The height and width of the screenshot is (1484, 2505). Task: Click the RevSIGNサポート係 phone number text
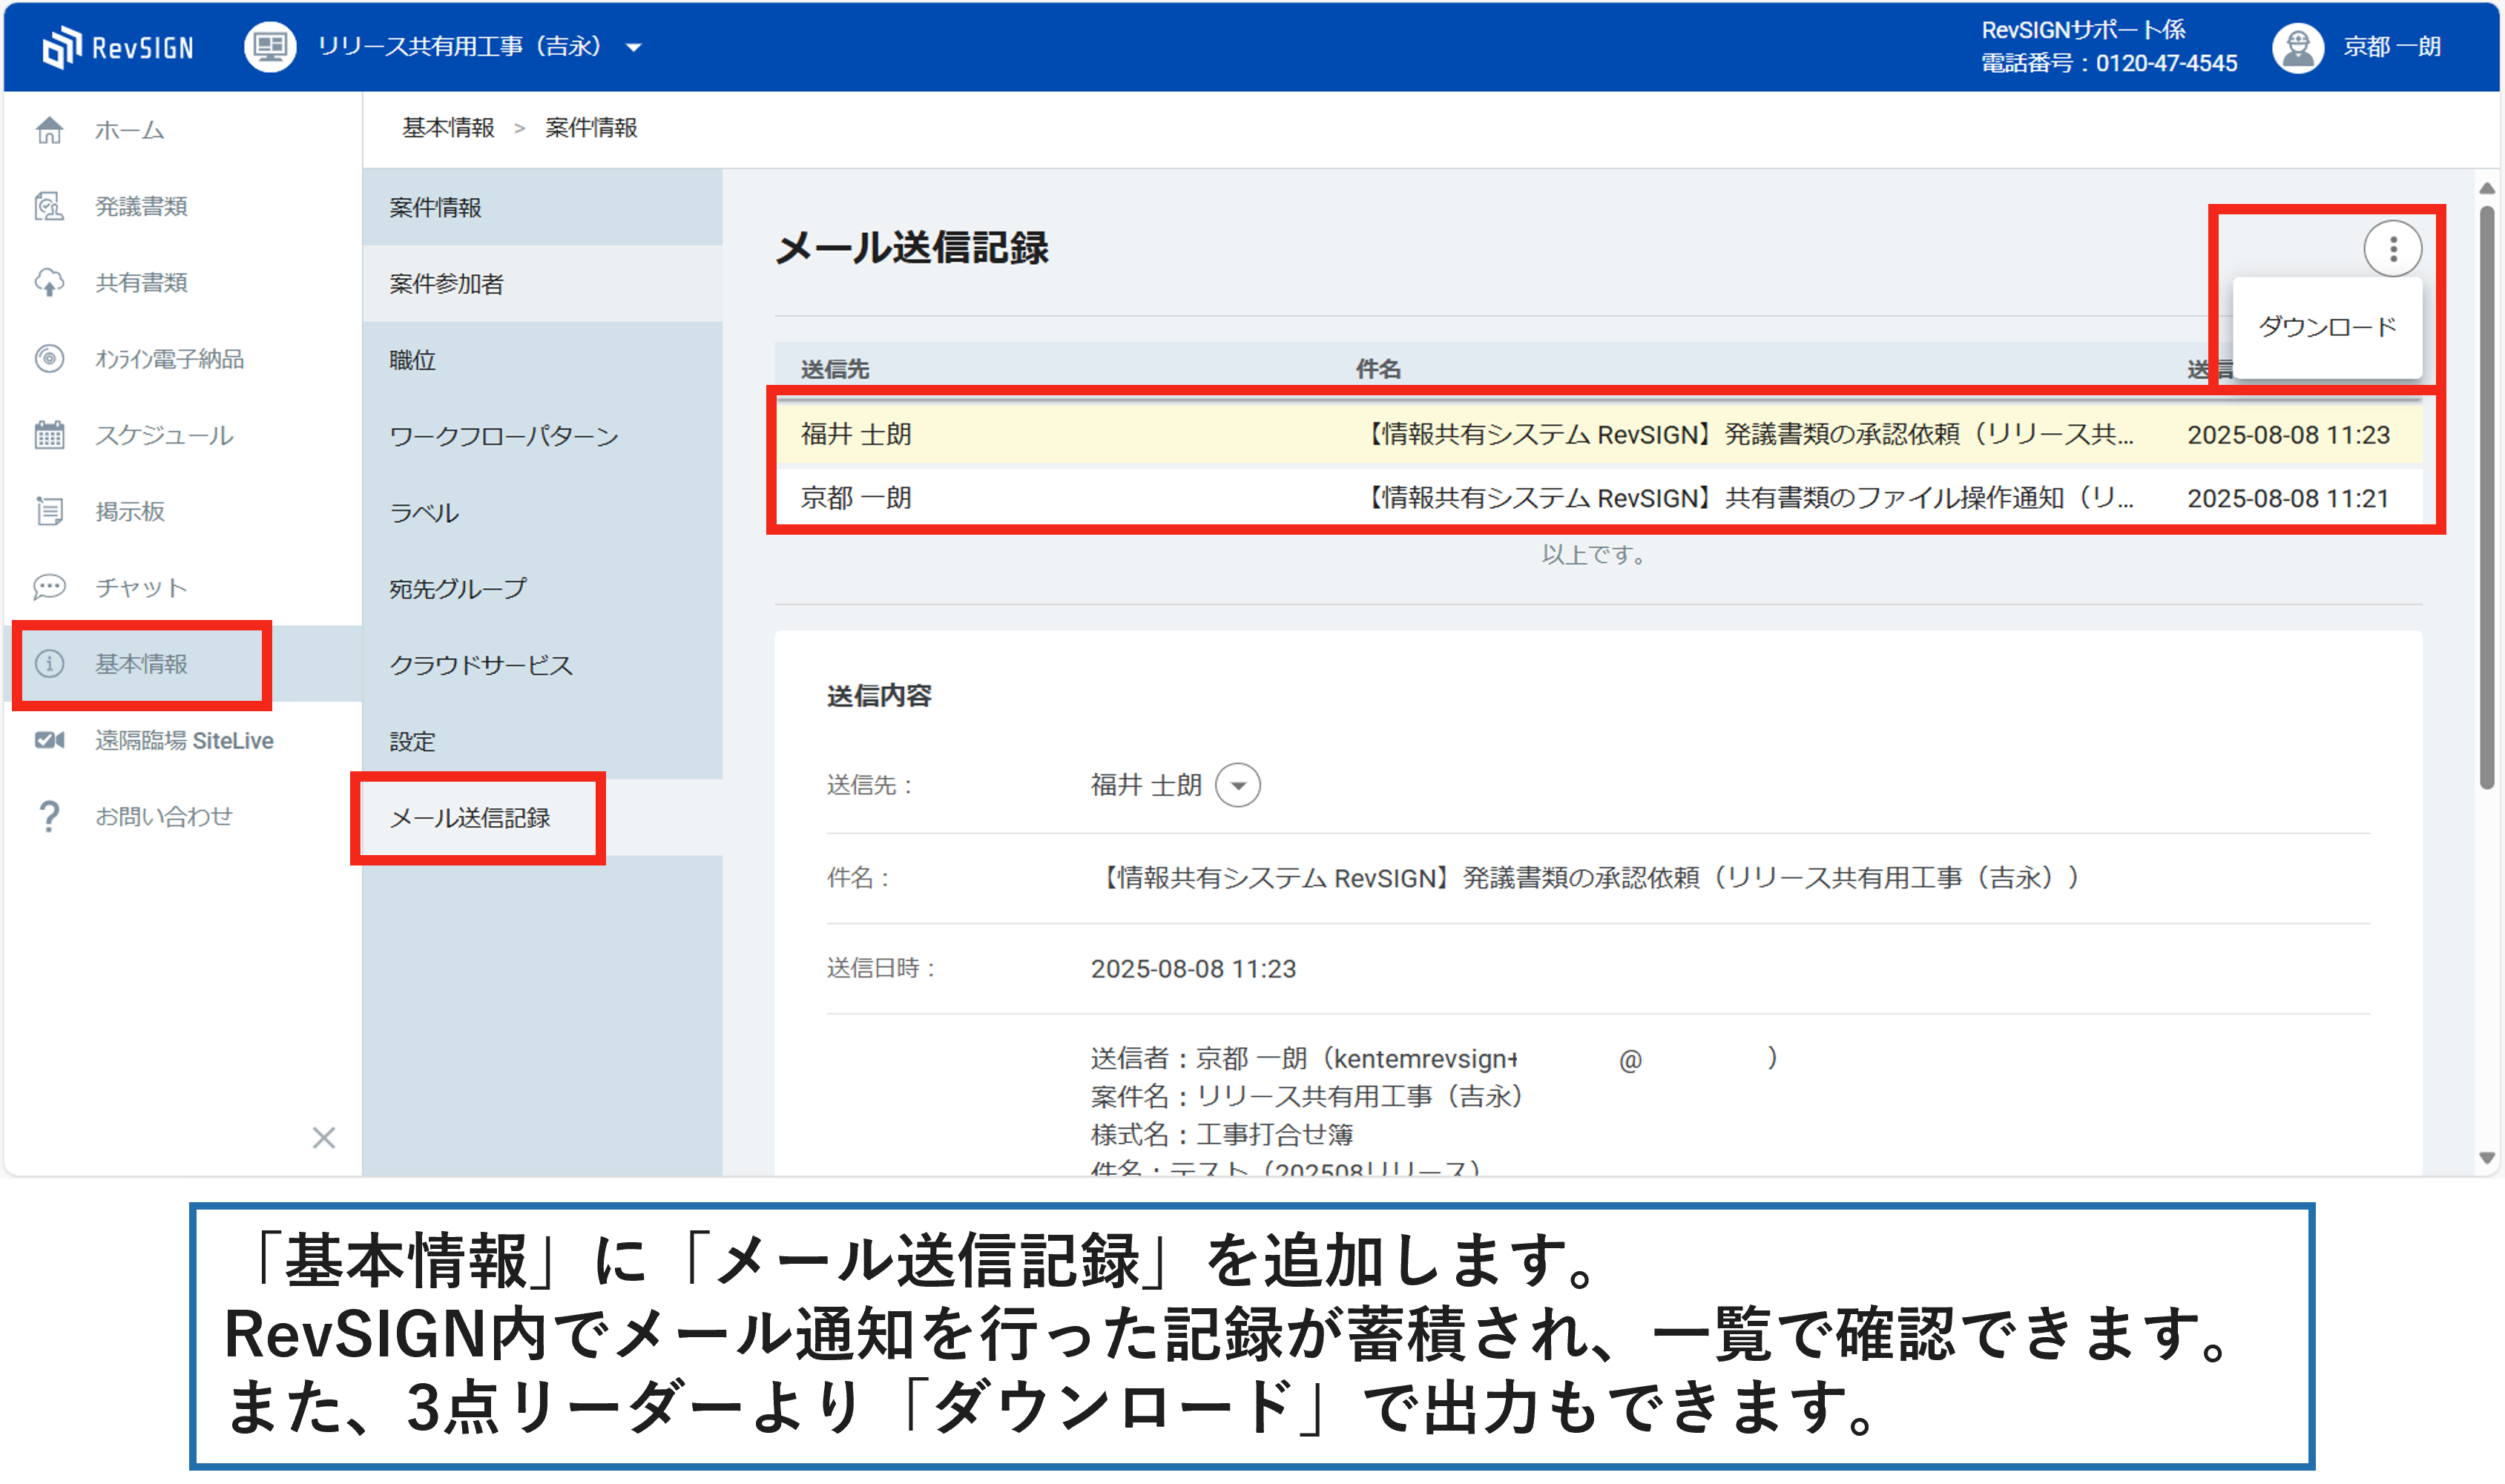[2108, 63]
